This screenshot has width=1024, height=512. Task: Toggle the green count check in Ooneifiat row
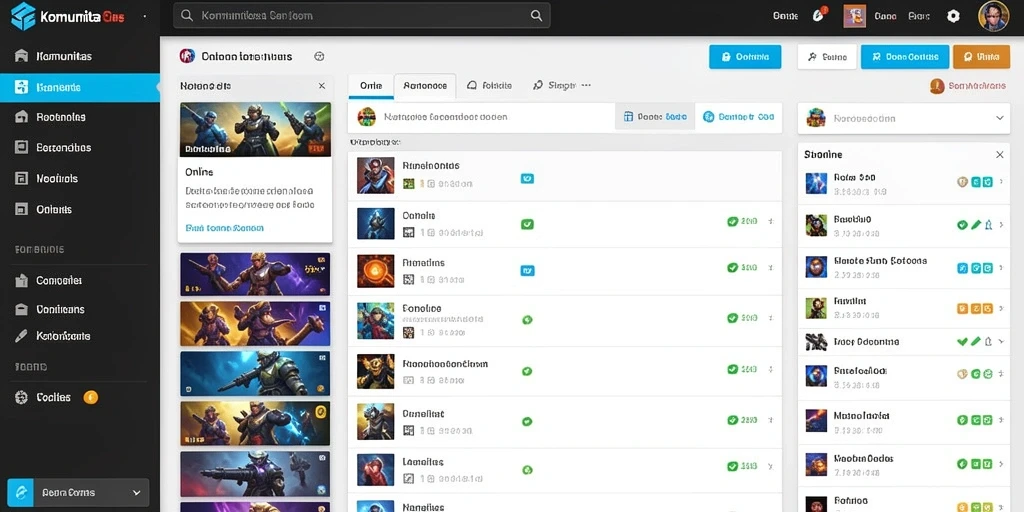tap(733, 420)
